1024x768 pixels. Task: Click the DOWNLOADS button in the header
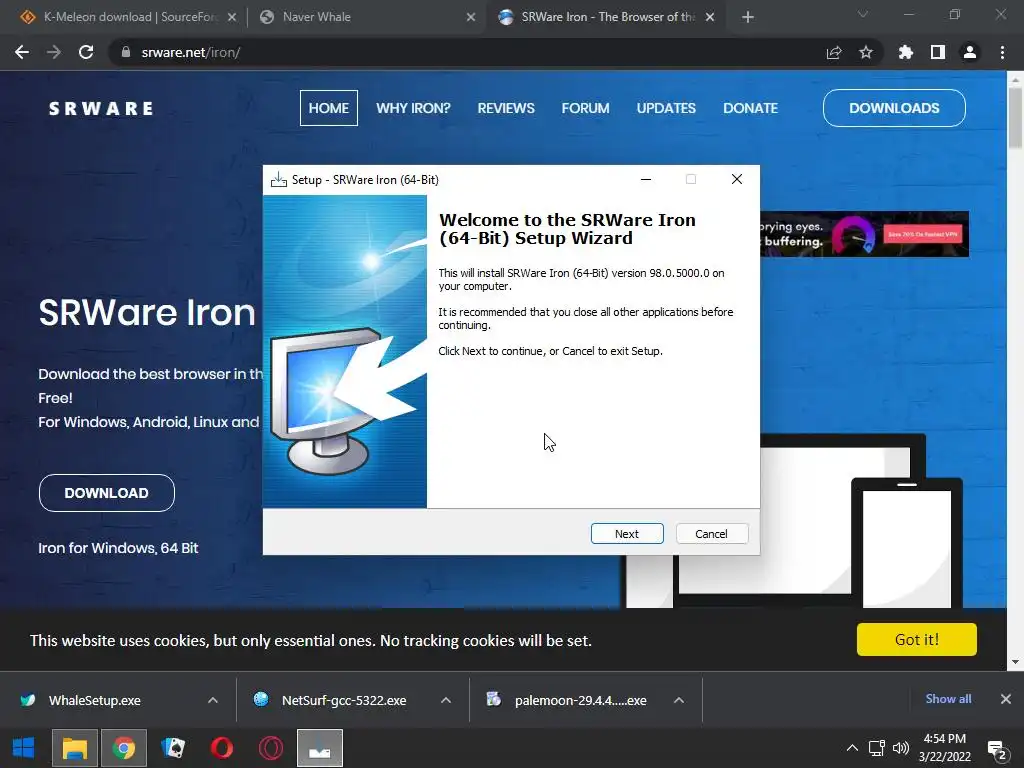pos(894,108)
